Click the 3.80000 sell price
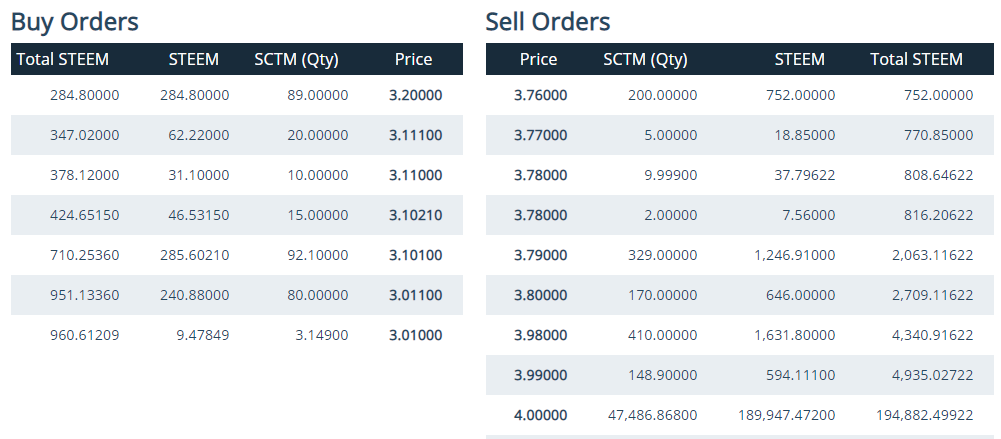This screenshot has height=439, width=1001. 540,295
